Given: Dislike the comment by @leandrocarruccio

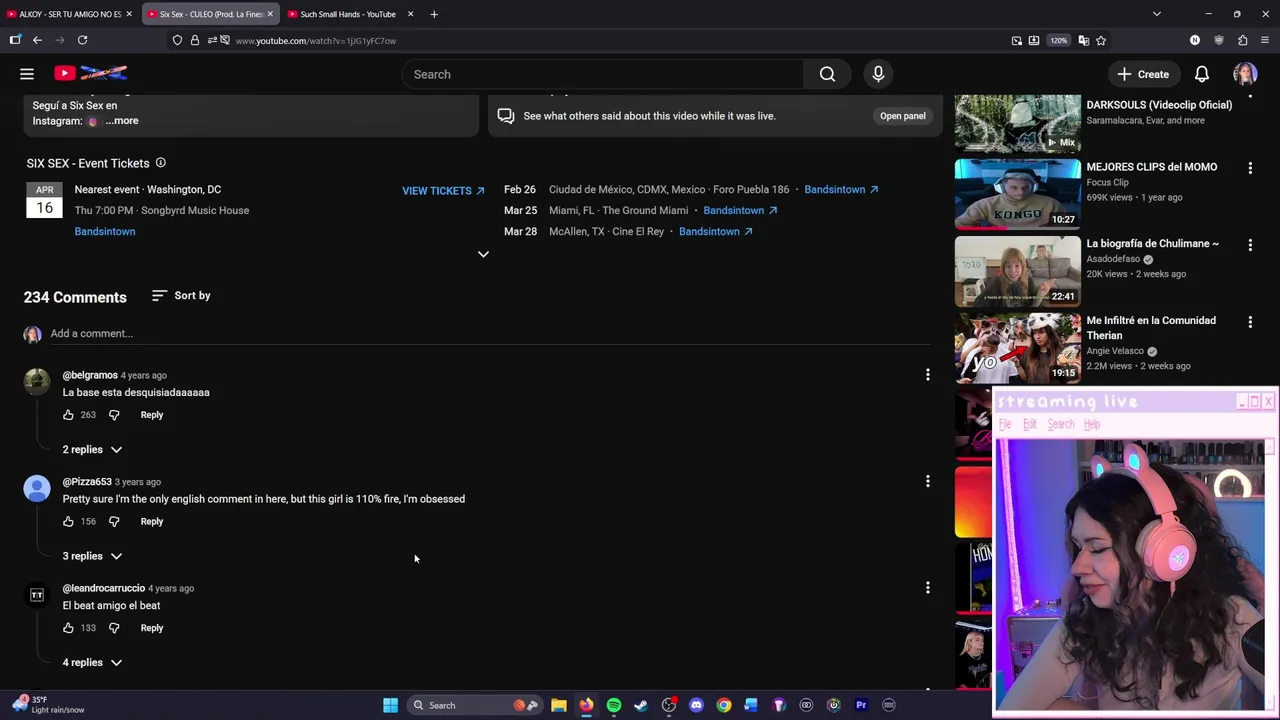Looking at the screenshot, I should coord(114,628).
